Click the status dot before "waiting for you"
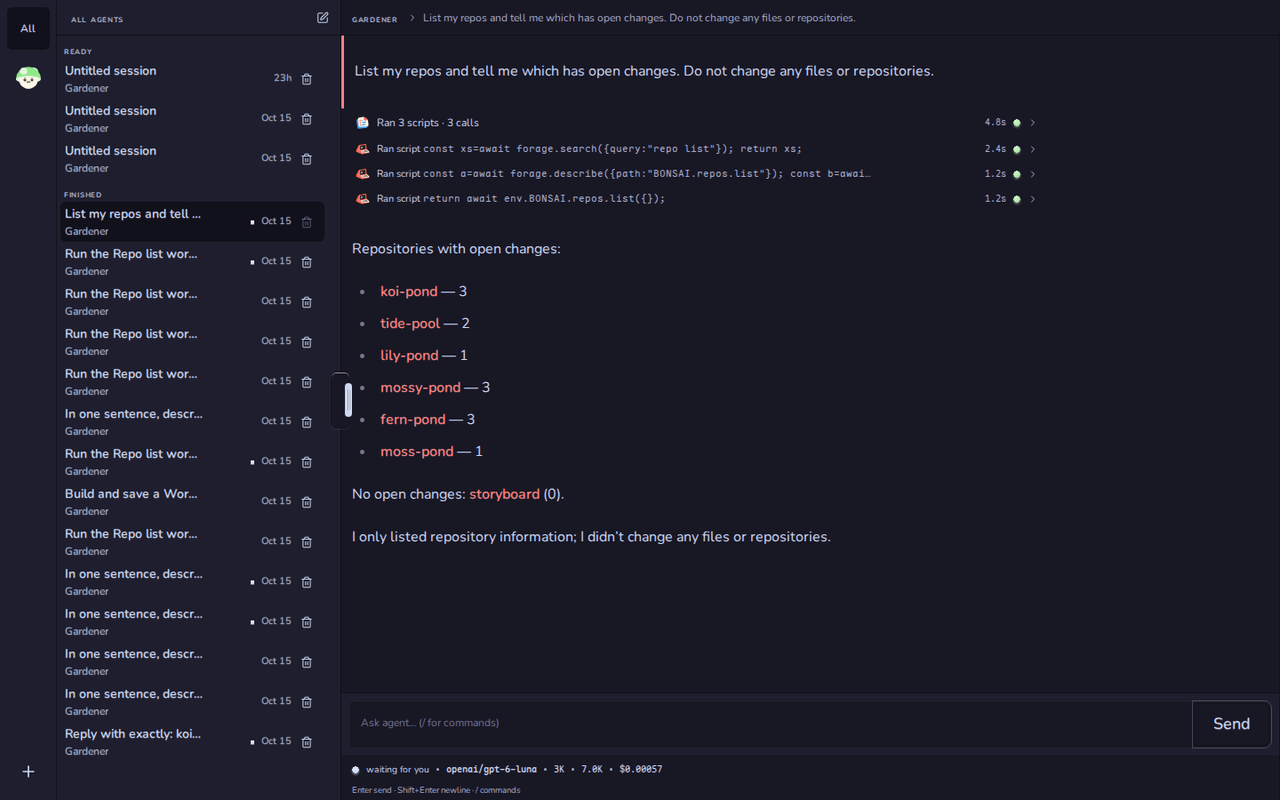The image size is (1280, 800). point(356,770)
